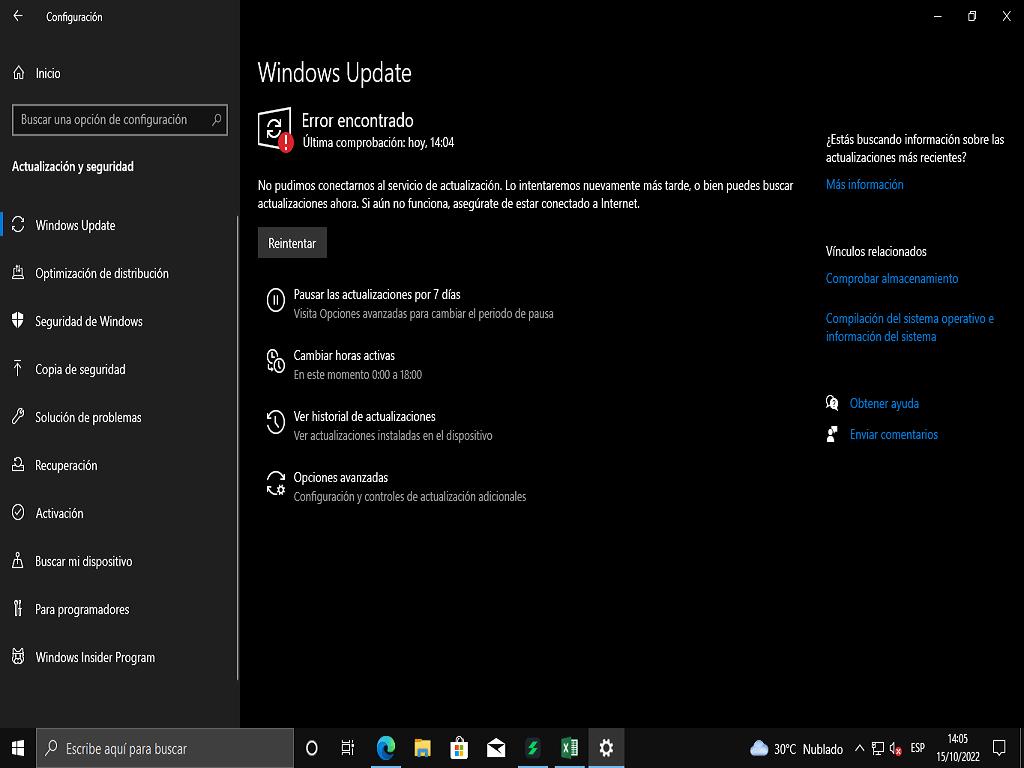This screenshot has height=768, width=1024.
Task: Open Microsoft Store from the taskbar
Action: click(459, 748)
